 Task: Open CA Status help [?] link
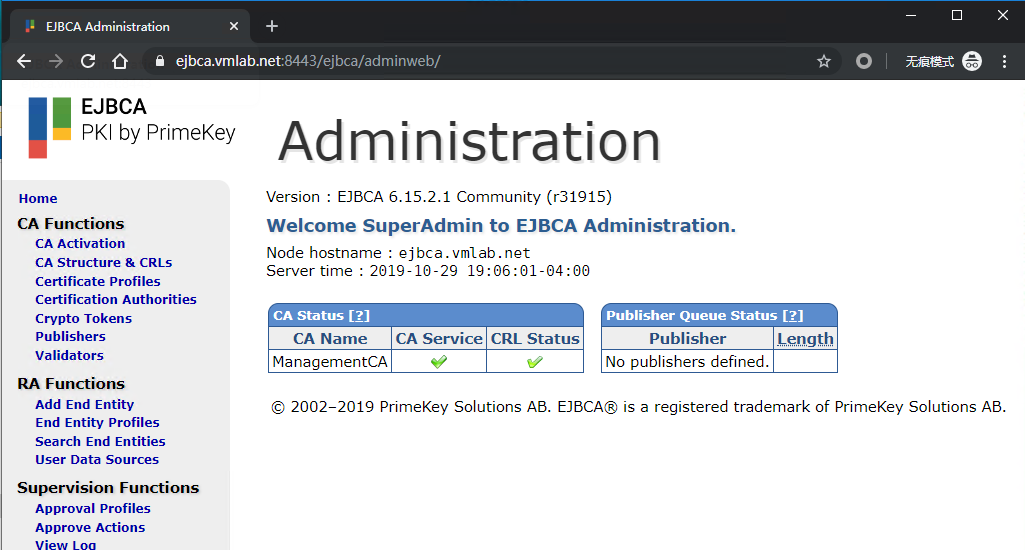[359, 315]
